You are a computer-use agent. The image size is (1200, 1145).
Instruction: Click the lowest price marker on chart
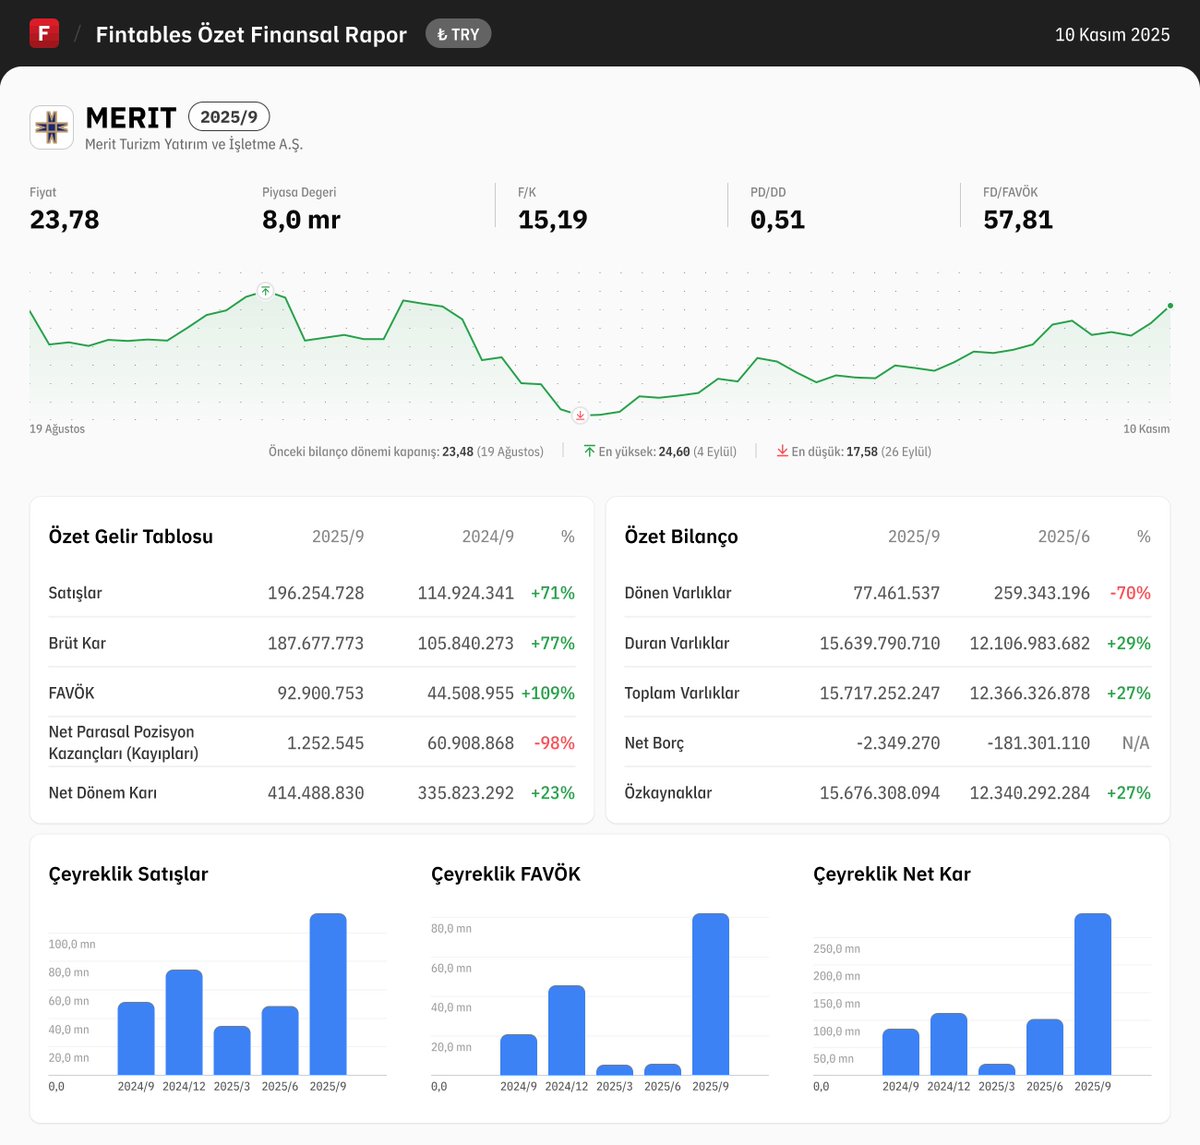[580, 415]
